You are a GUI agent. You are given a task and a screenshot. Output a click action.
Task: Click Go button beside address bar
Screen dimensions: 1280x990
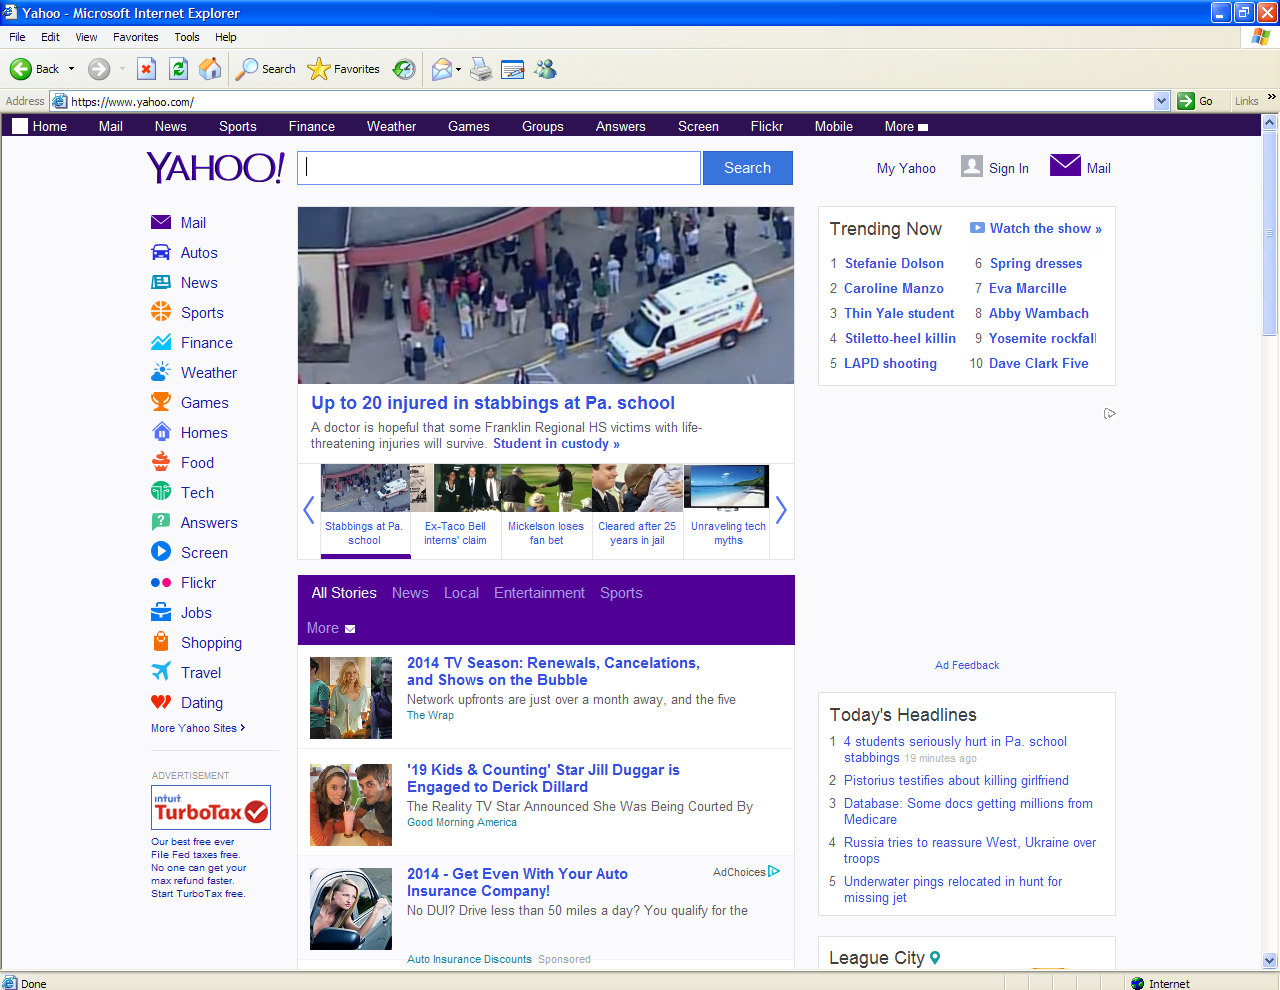coord(1196,101)
